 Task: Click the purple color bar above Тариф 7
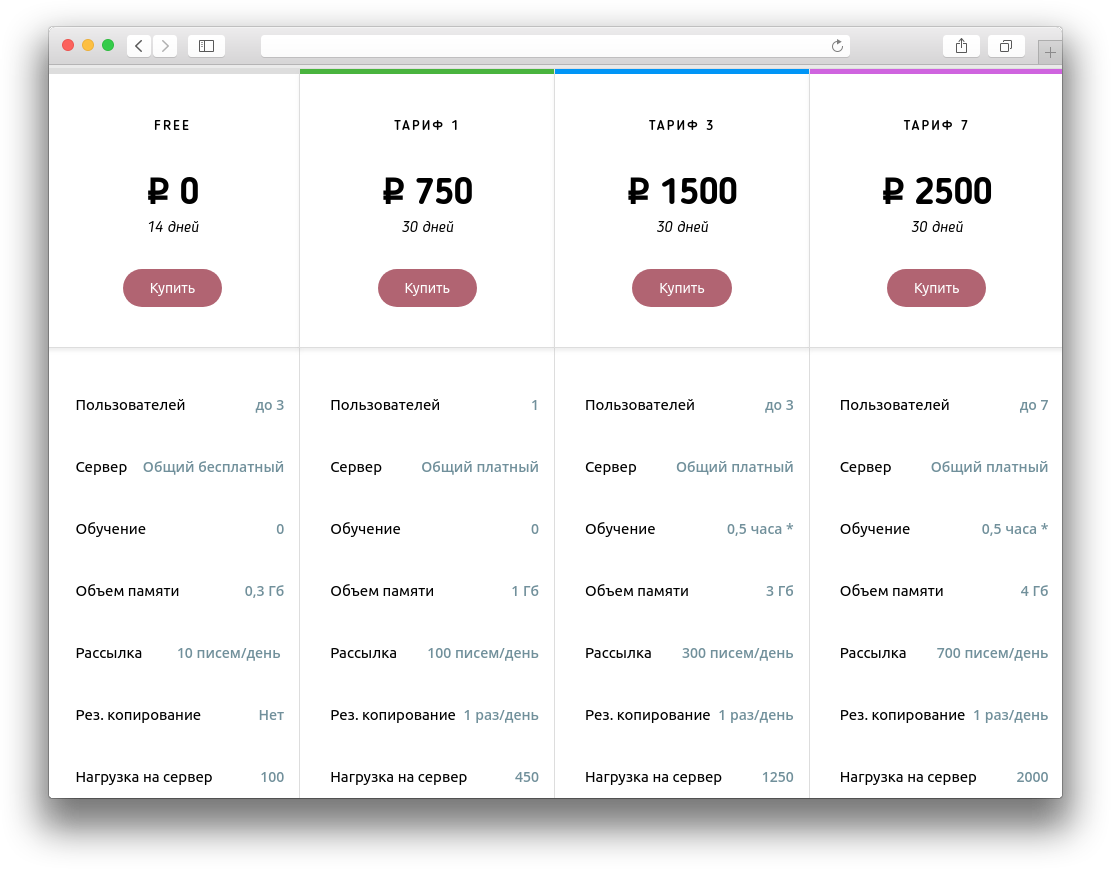pyautogui.click(x=935, y=72)
